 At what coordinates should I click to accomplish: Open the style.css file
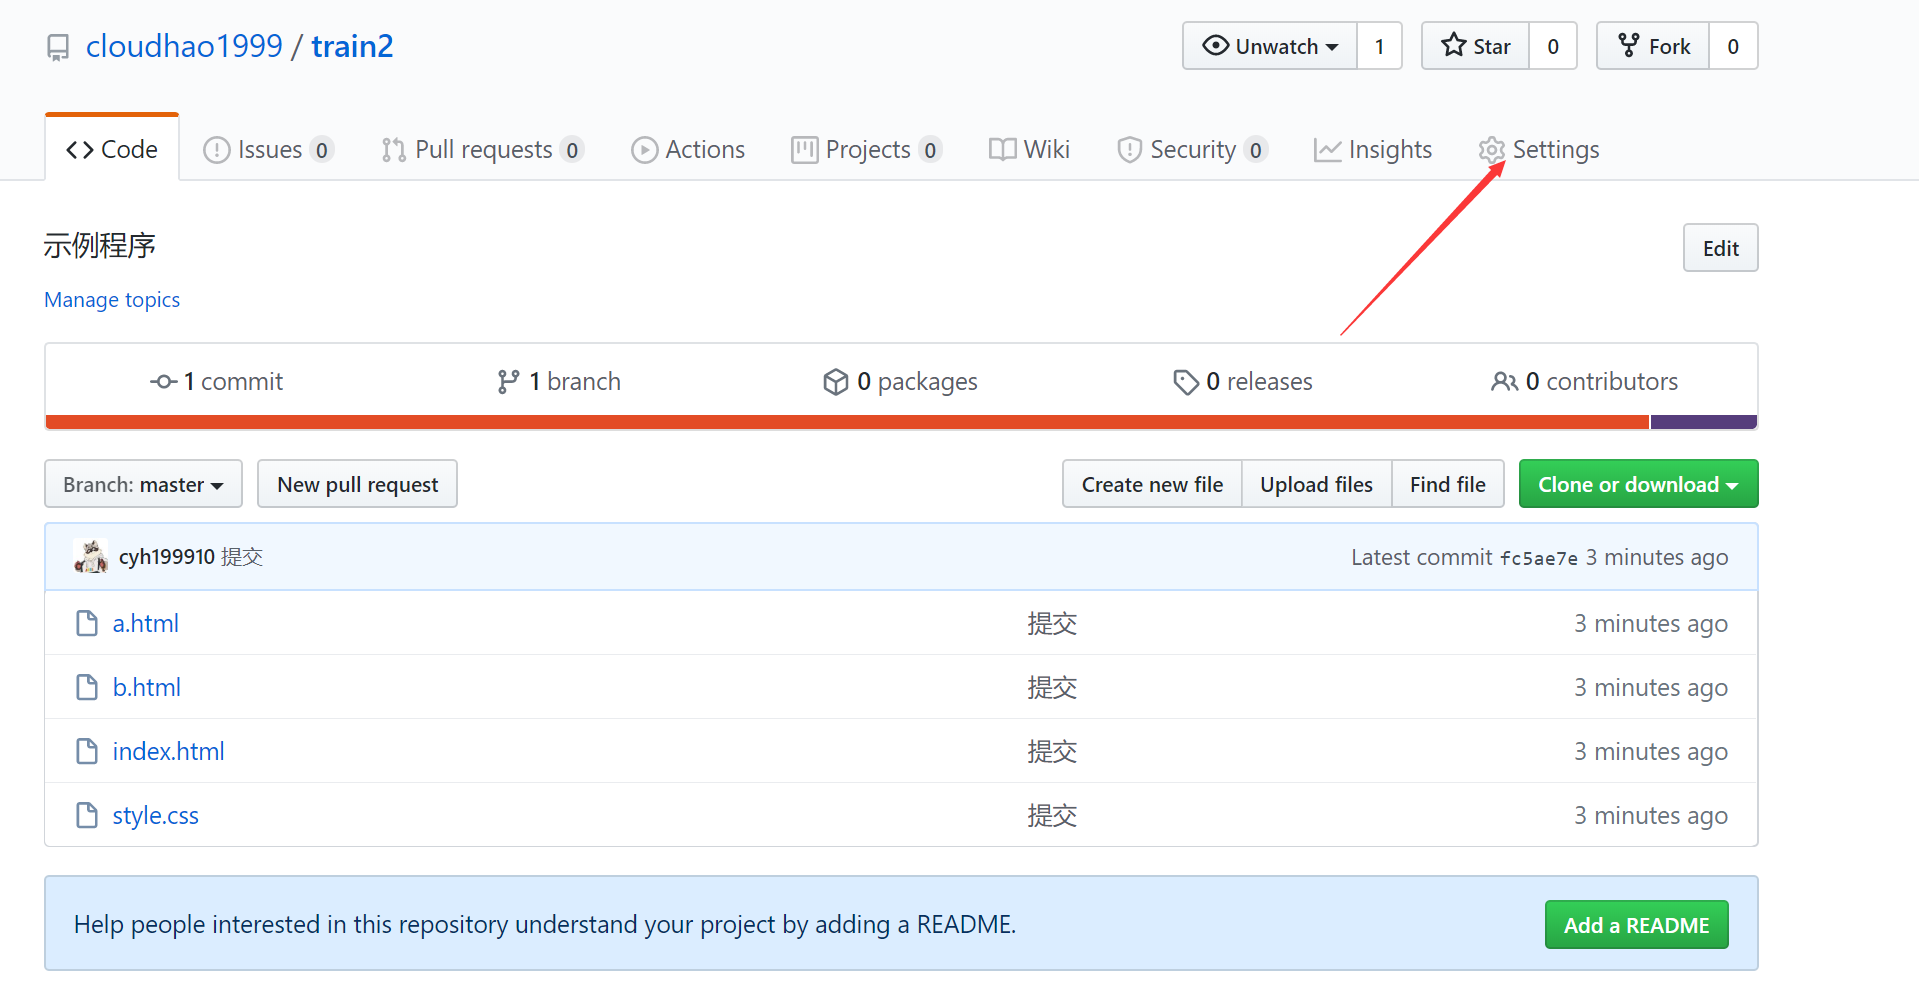point(155,815)
